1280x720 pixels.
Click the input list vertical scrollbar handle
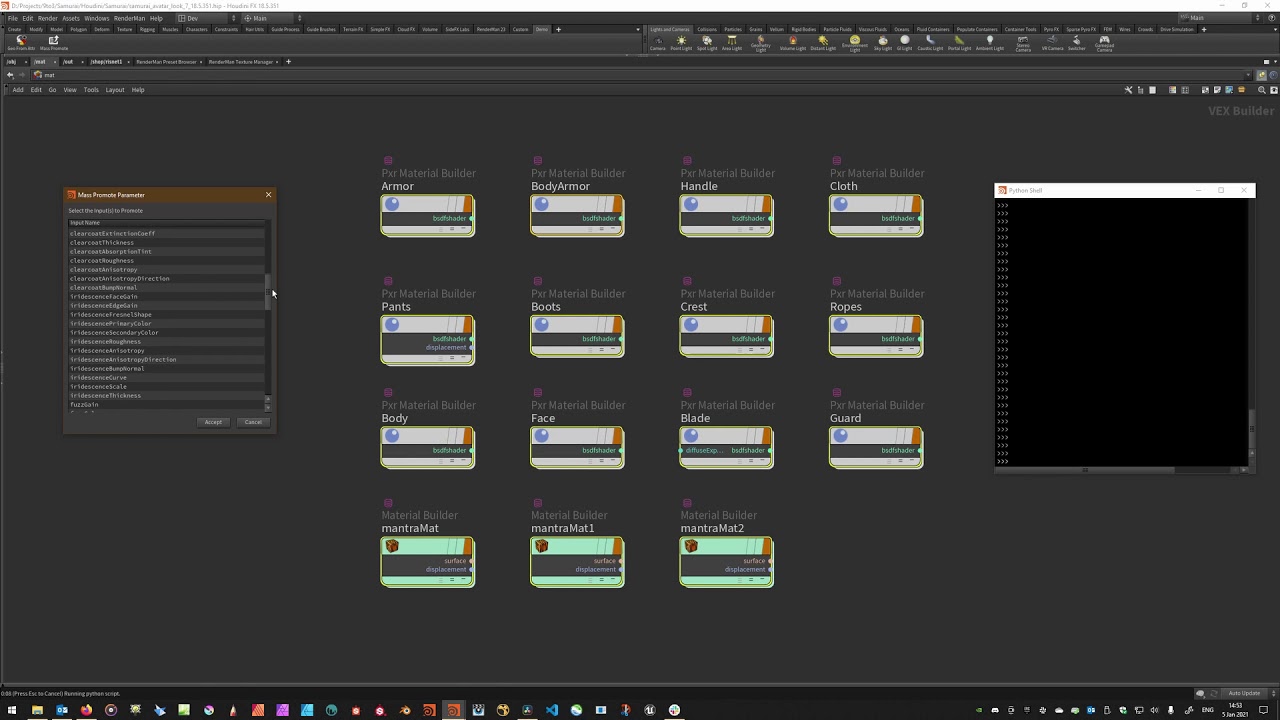267,292
